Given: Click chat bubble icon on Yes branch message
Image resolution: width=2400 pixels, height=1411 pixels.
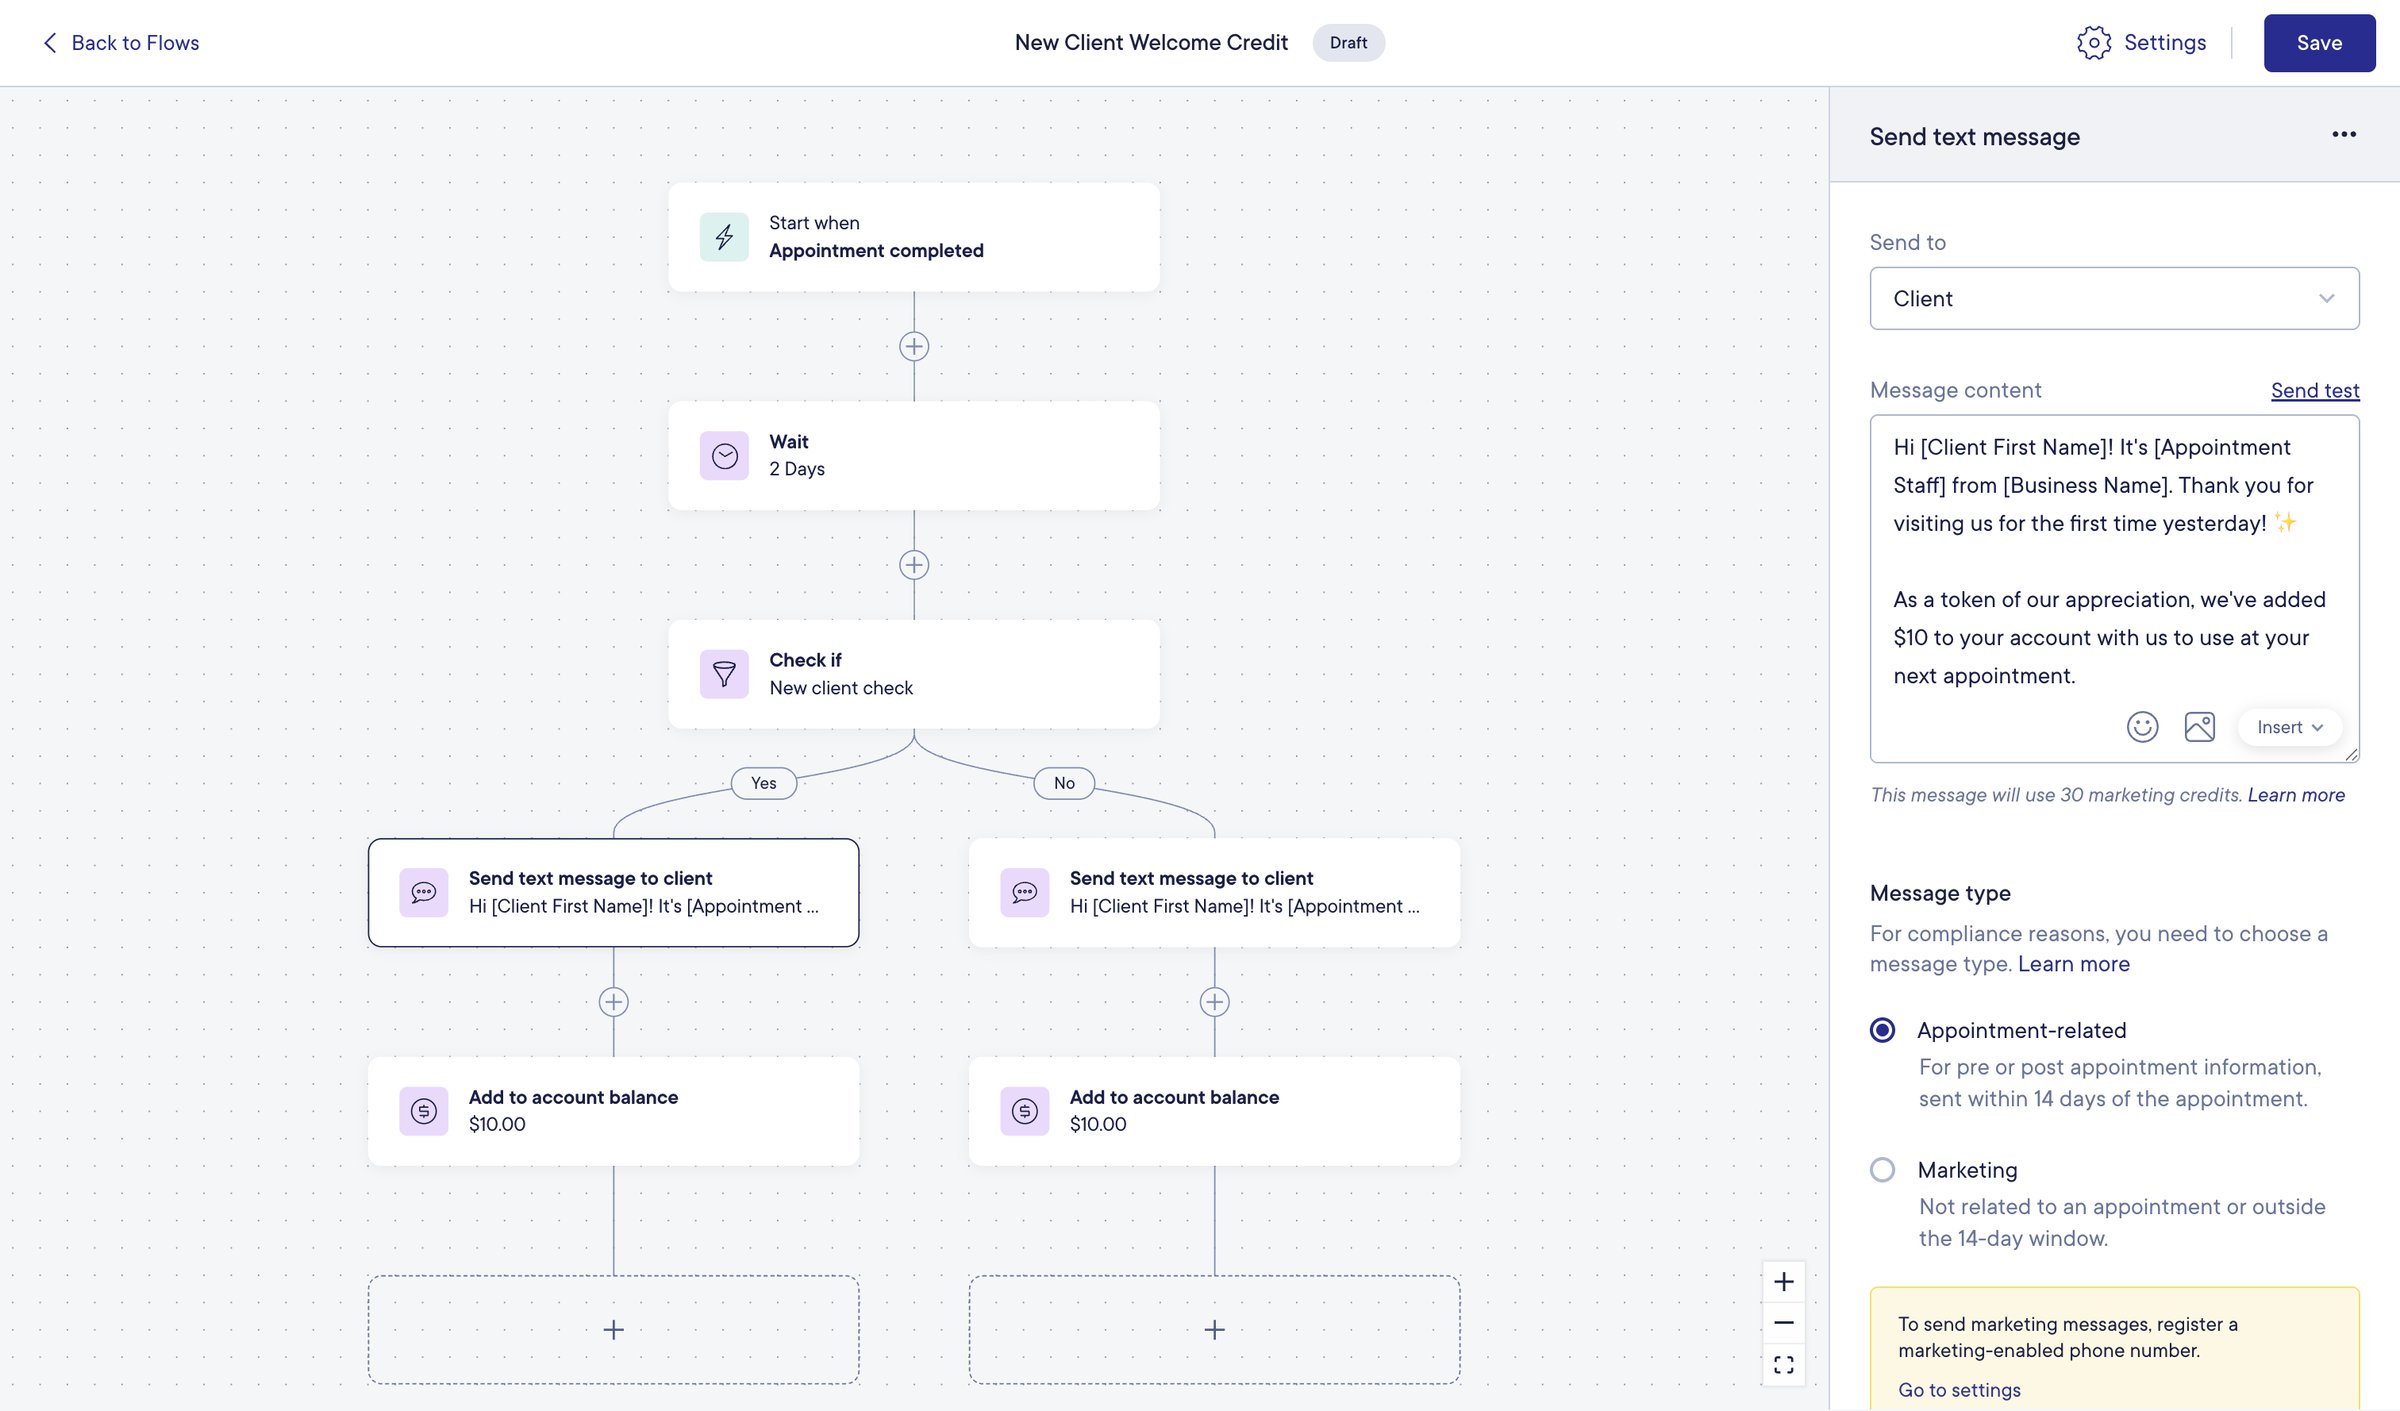Looking at the screenshot, I should (424, 892).
